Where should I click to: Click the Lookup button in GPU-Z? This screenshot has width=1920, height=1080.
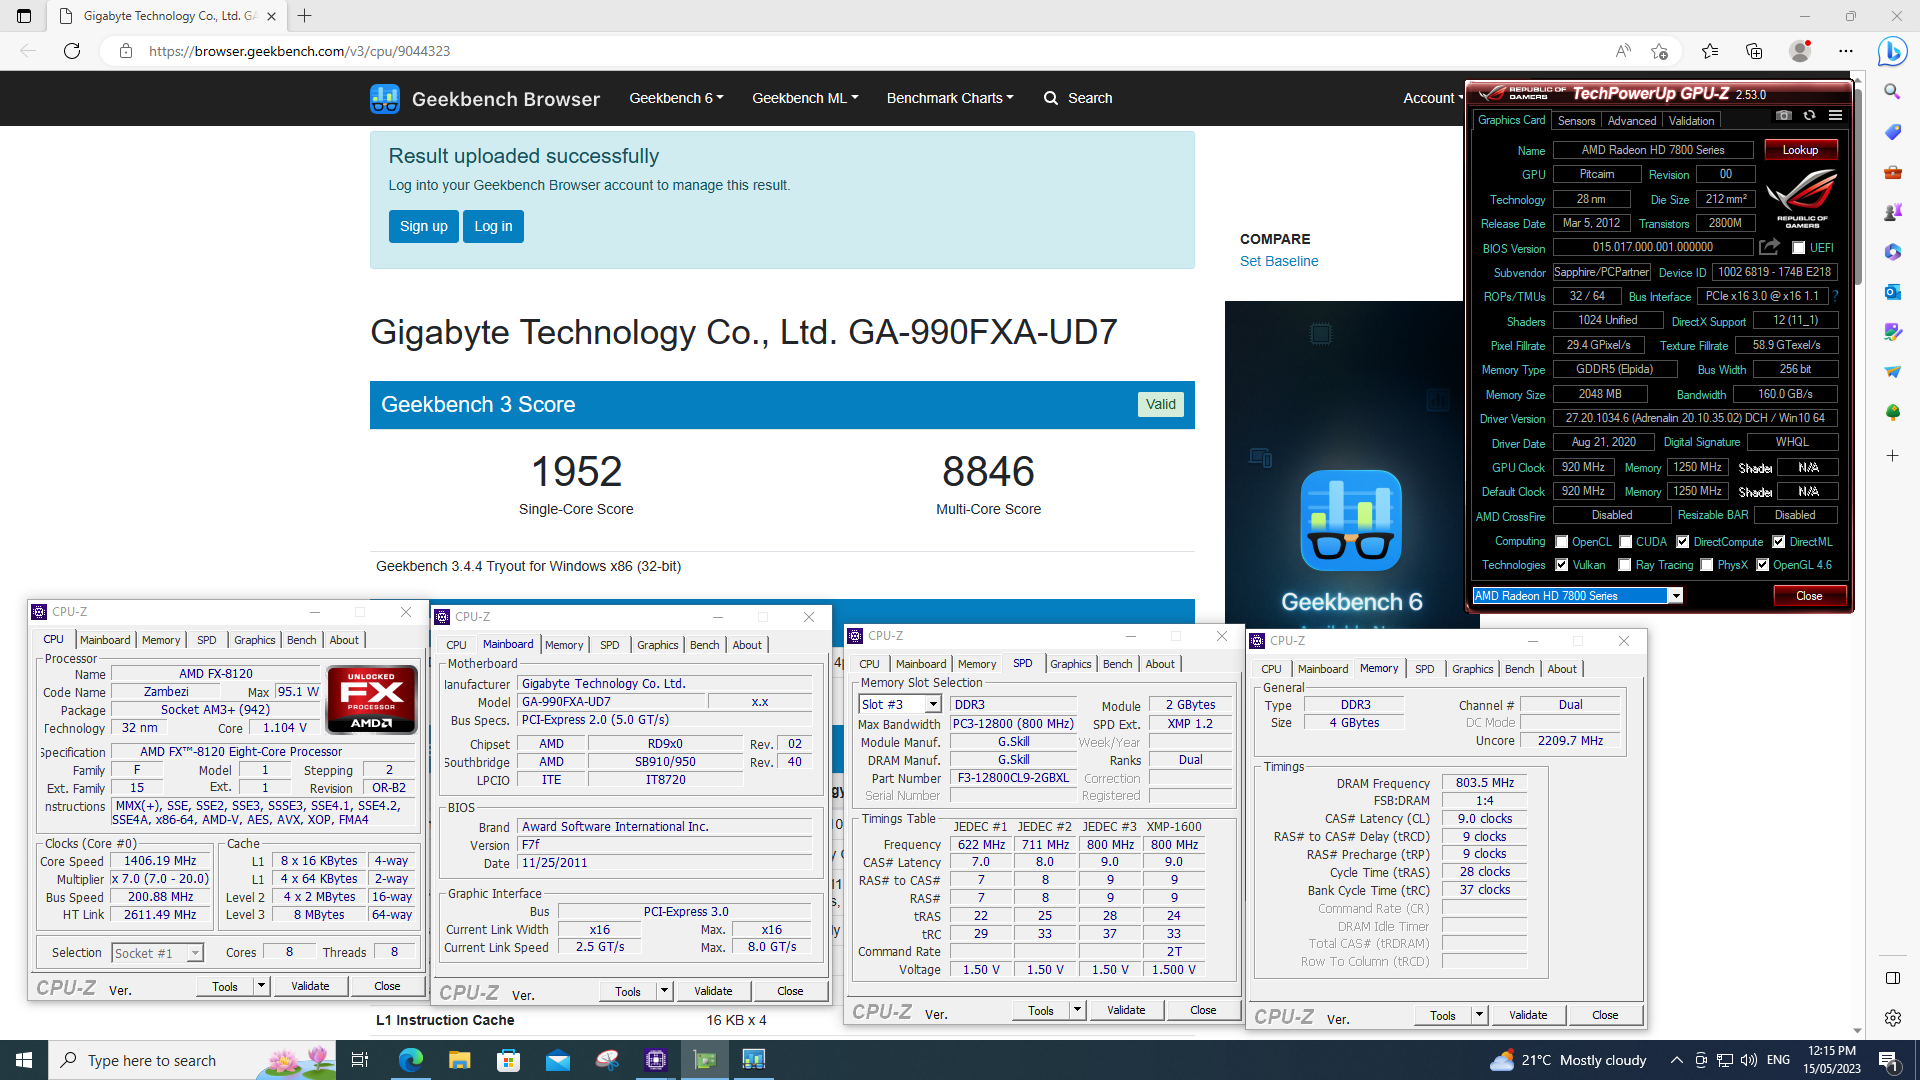[1800, 150]
